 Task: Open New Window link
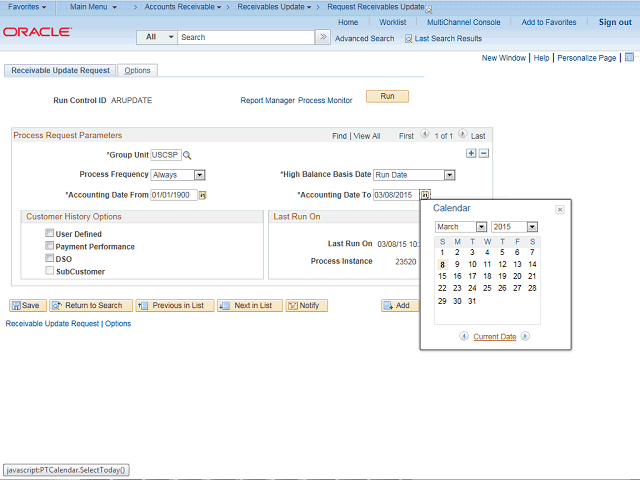point(504,58)
